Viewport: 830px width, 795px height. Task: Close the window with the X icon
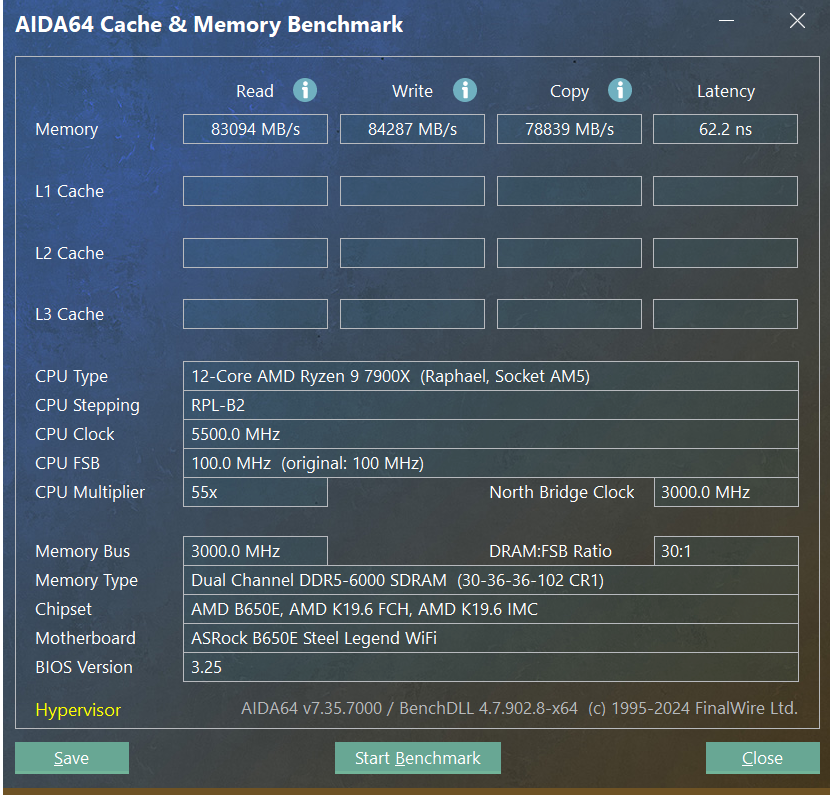[x=797, y=21]
